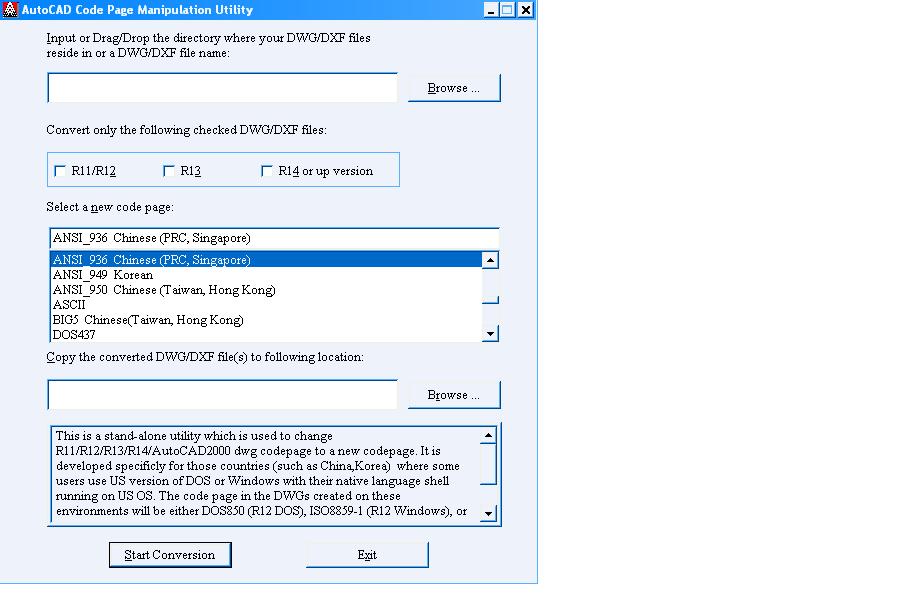Image resolution: width=900 pixels, height=600 pixels.
Task: Maximize the Code Page Manipulation Utility window
Action: pyautogui.click(x=507, y=10)
